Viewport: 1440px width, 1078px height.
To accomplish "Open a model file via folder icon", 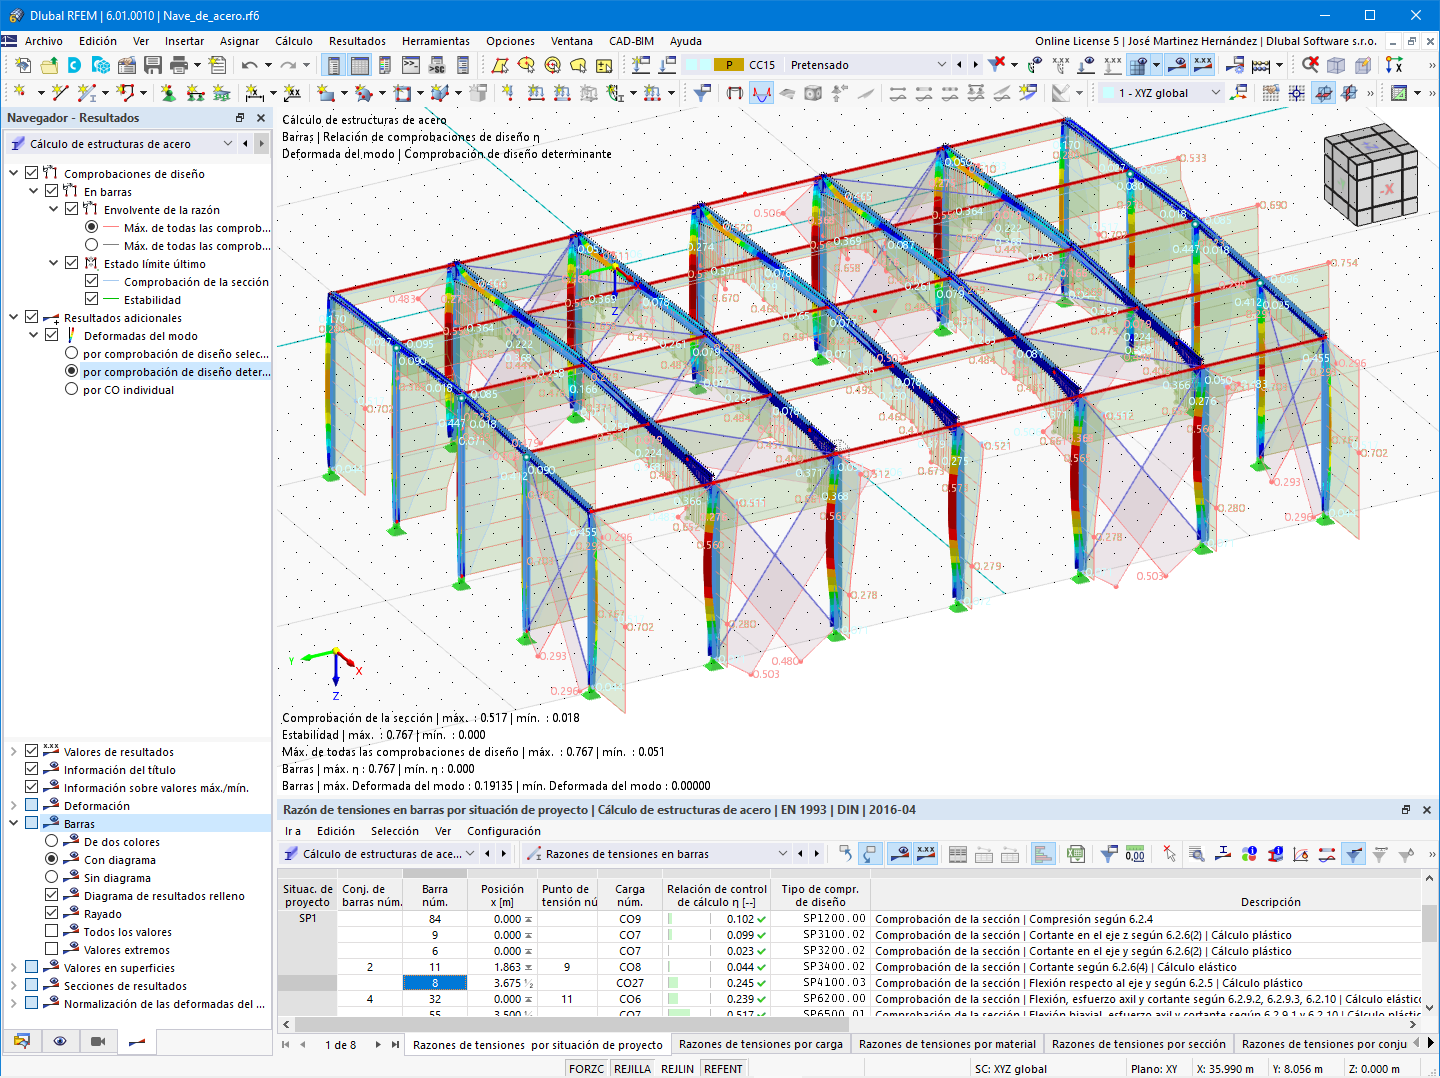I will [x=48, y=65].
